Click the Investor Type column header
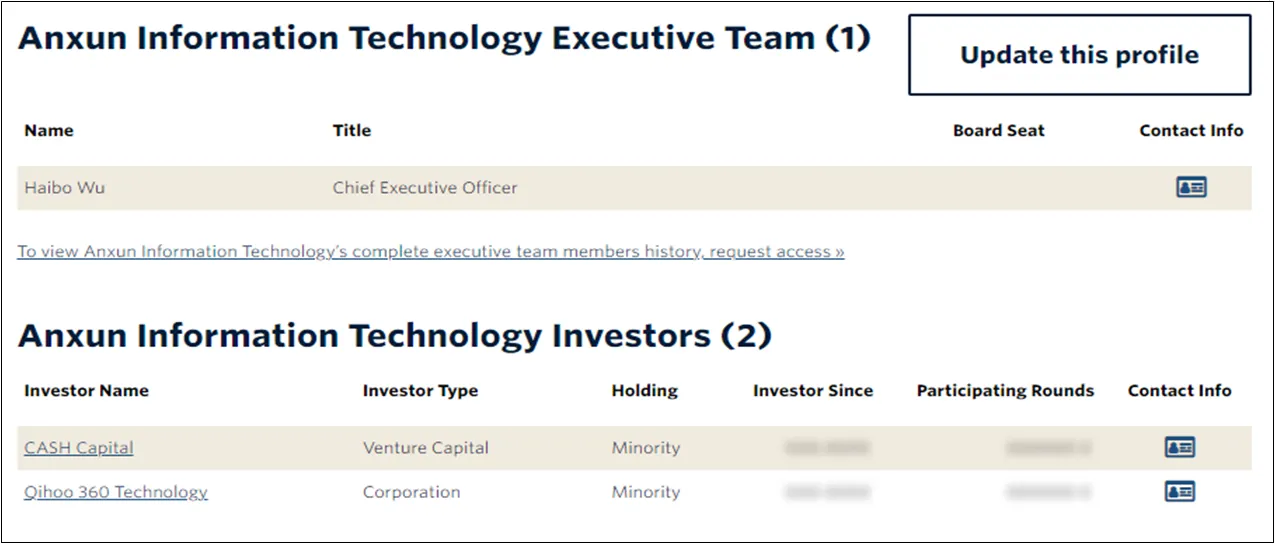The height and width of the screenshot is (544, 1275). tap(420, 391)
